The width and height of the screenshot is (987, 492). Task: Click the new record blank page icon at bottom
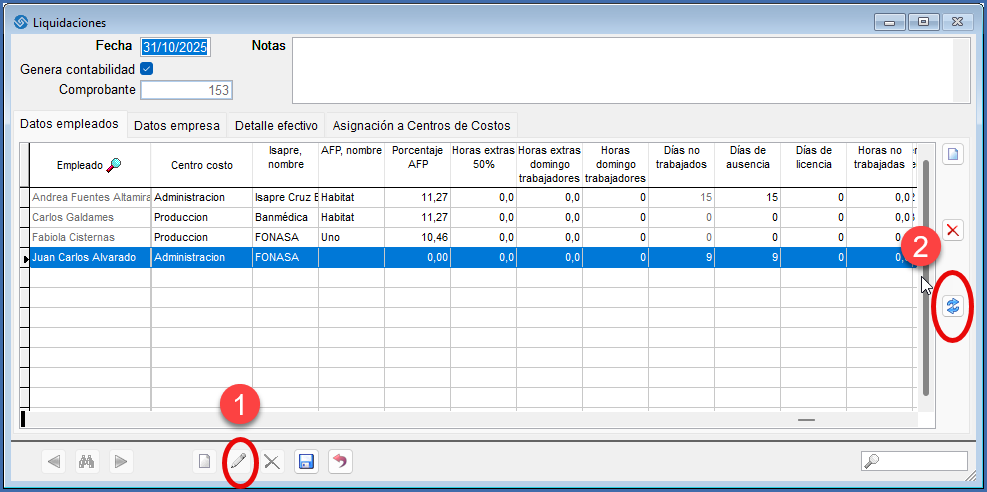click(x=204, y=462)
